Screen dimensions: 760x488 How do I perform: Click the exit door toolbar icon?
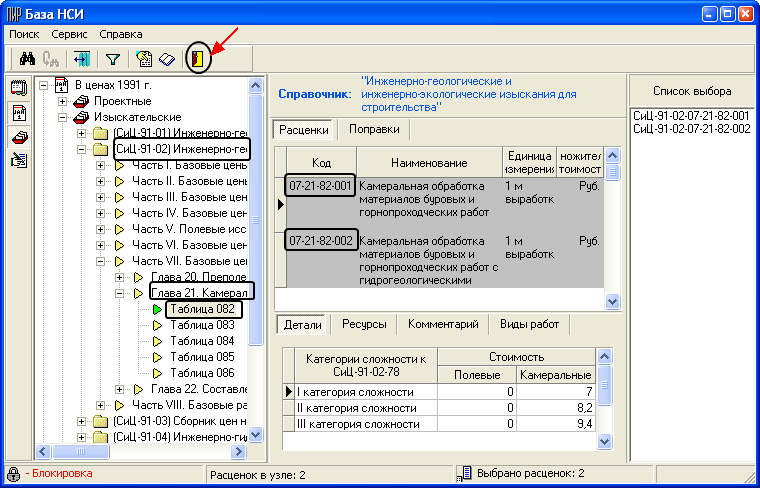(198, 59)
